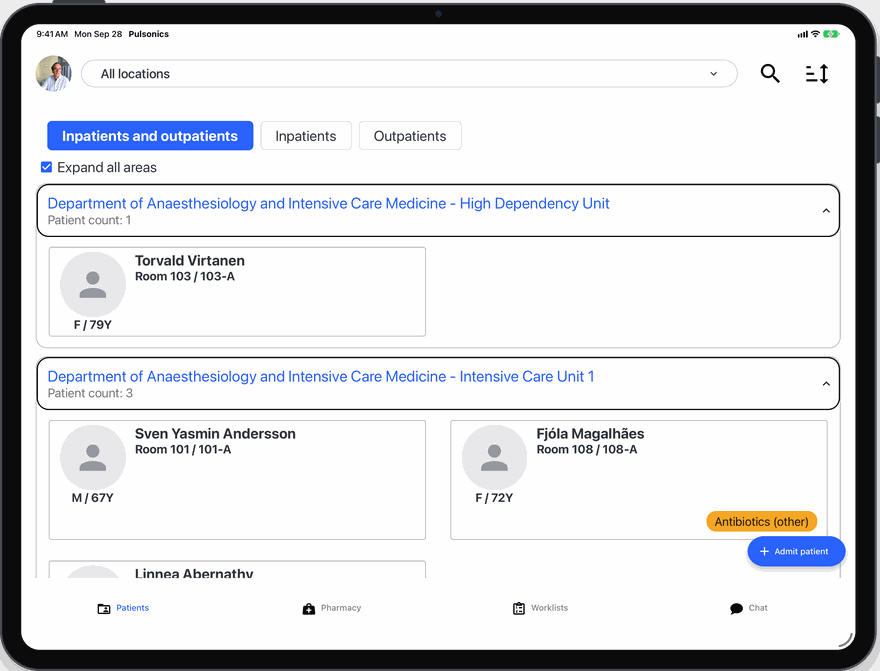Switch to the Inpatients tab
880x671 pixels.
pos(306,136)
